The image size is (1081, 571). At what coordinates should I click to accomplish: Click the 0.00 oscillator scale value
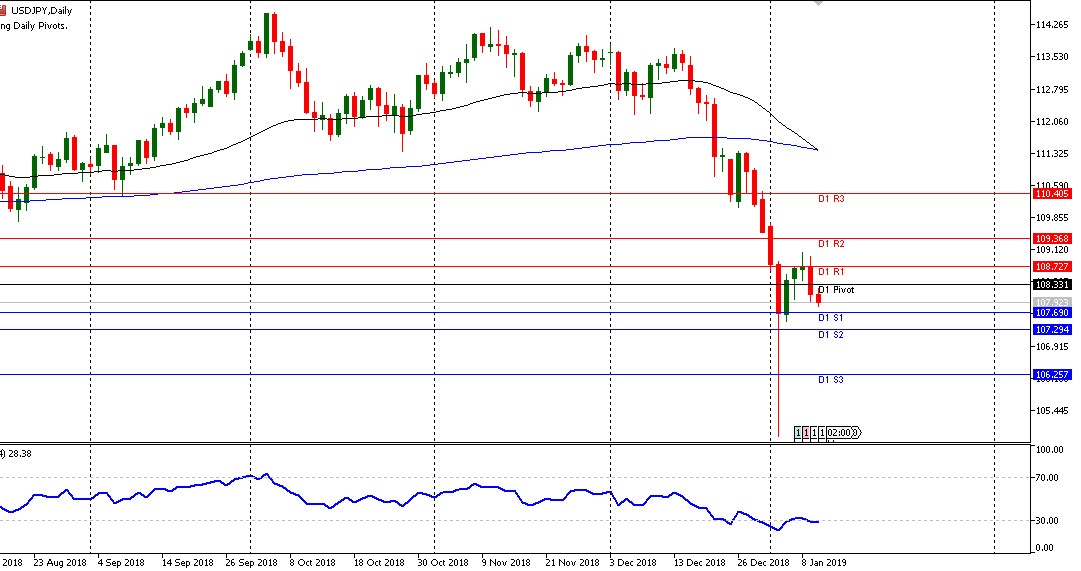pos(1044,548)
